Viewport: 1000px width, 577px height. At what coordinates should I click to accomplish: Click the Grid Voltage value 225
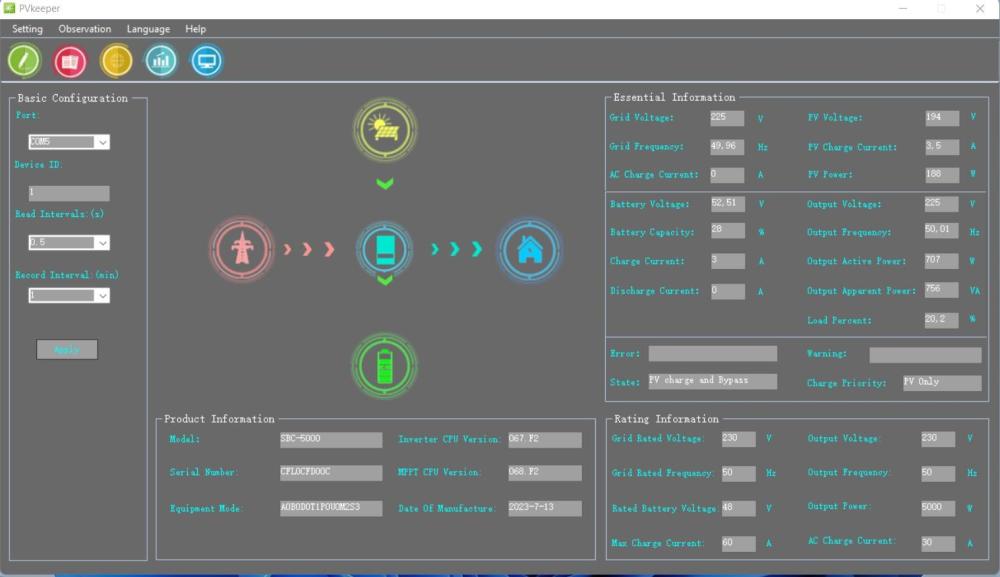click(727, 118)
